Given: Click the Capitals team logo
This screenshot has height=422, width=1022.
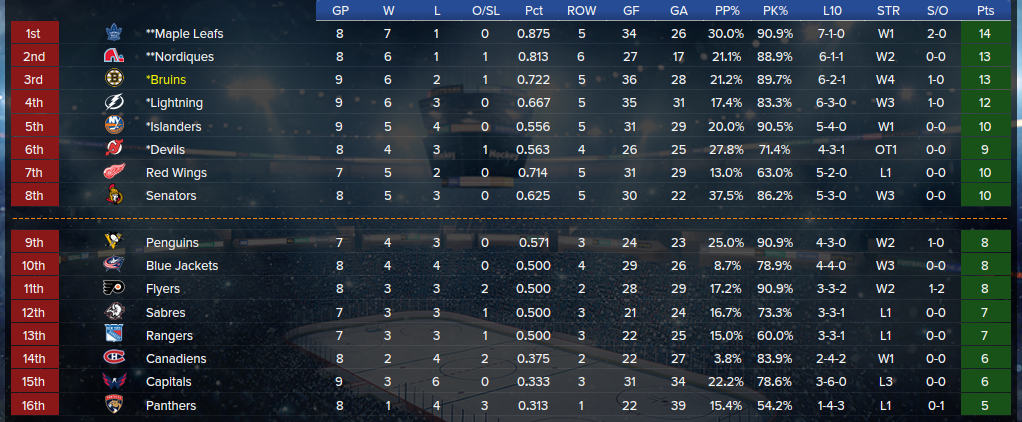Looking at the screenshot, I should 114,382.
